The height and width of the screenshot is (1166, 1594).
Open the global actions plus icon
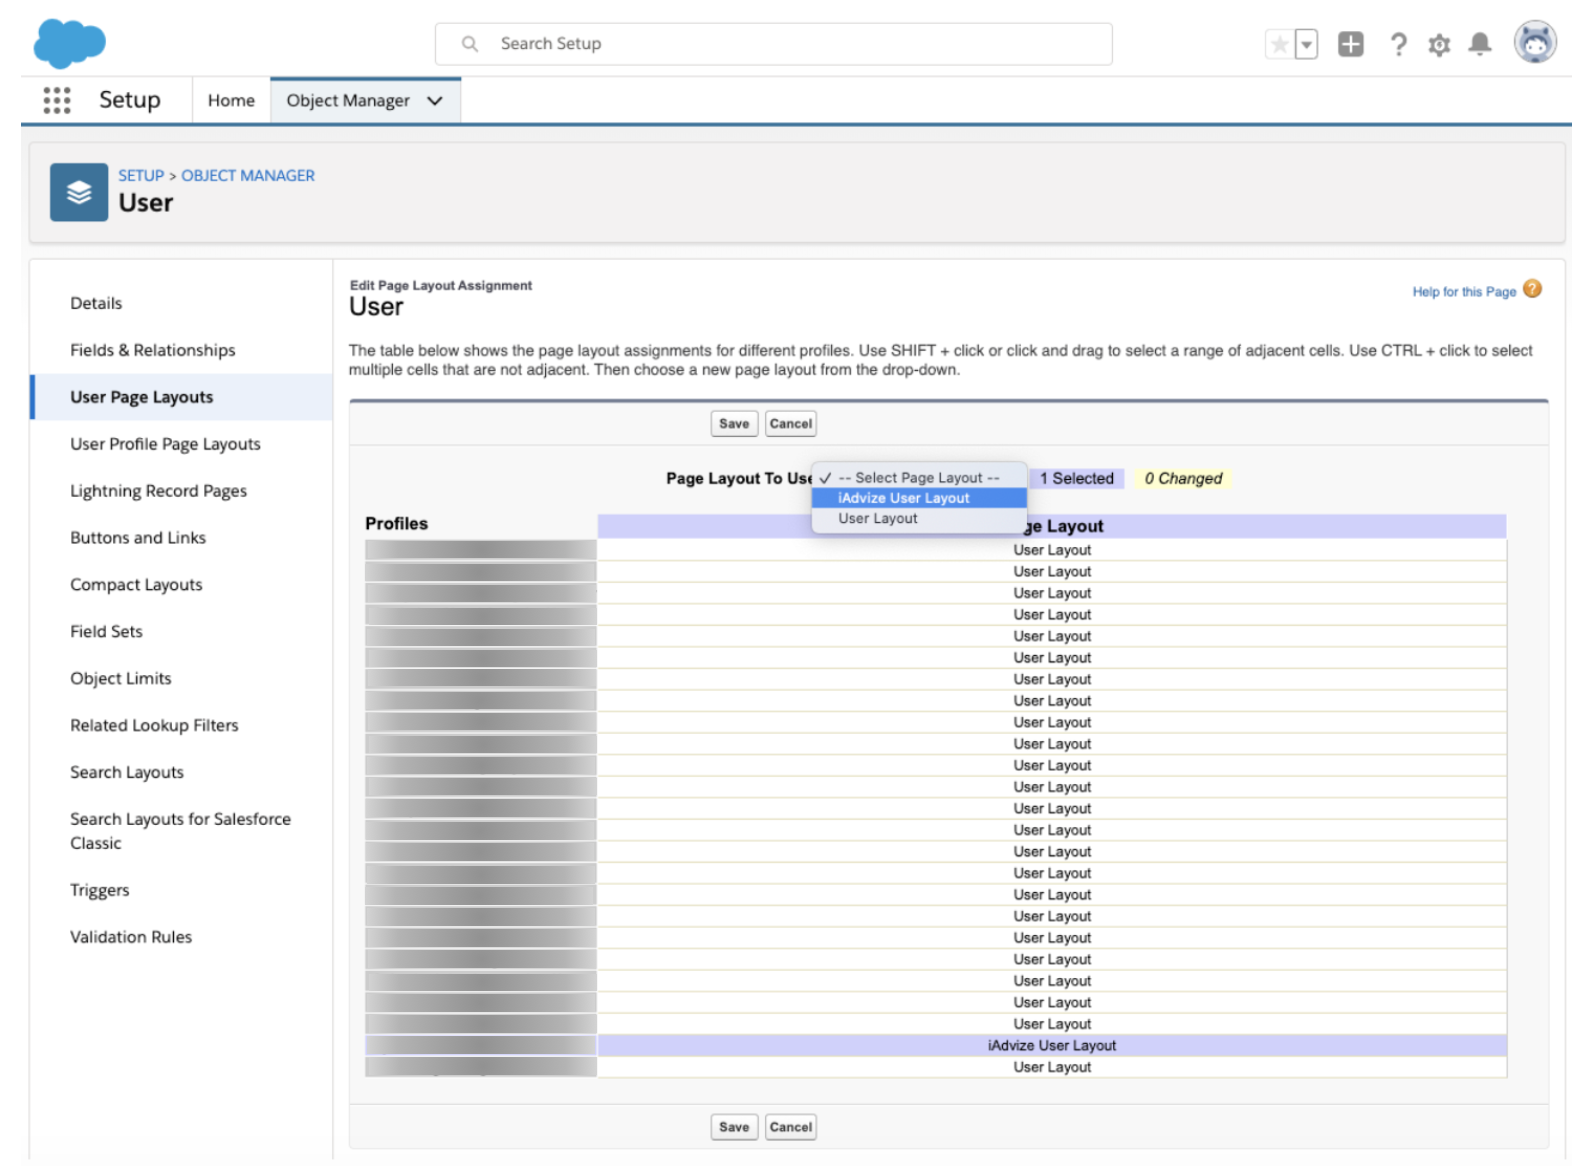click(x=1350, y=44)
